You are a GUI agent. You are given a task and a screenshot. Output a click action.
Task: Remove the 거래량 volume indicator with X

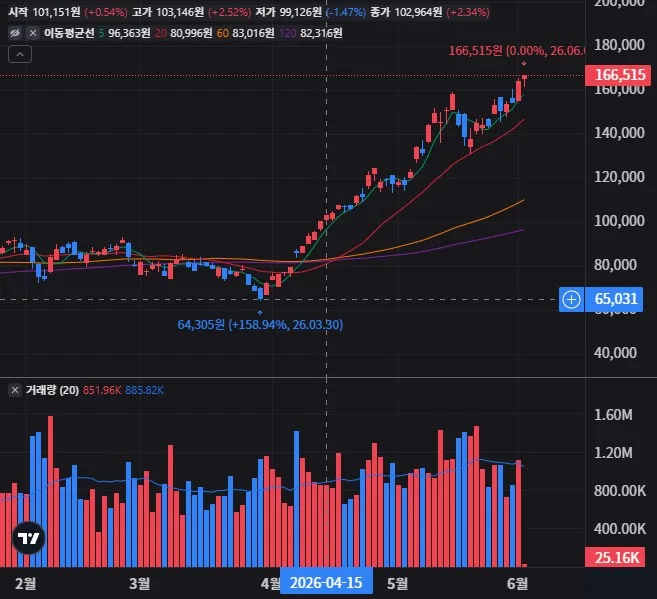15,390
